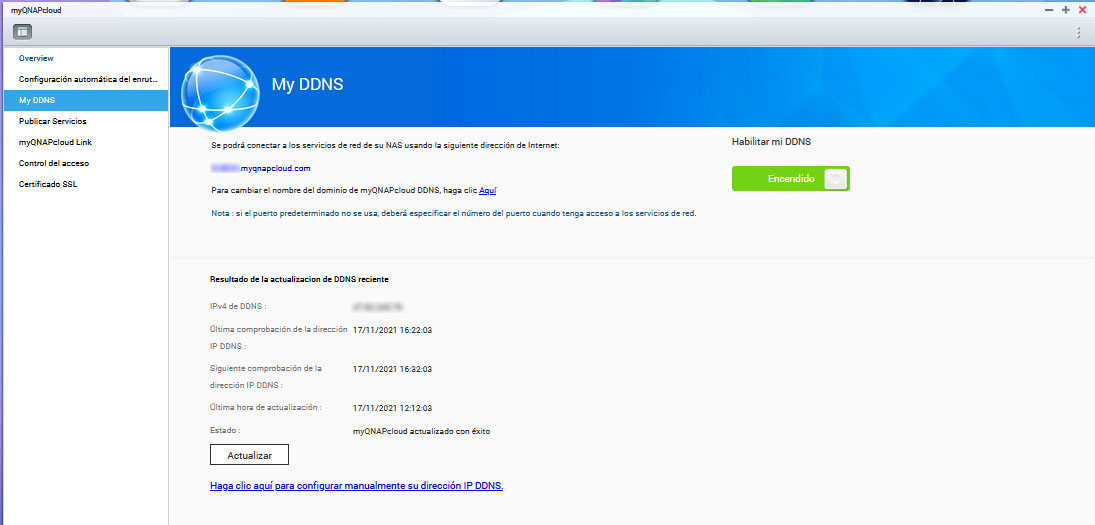1095x525 pixels.
Task: Open the Overview section
Action: click(36, 58)
